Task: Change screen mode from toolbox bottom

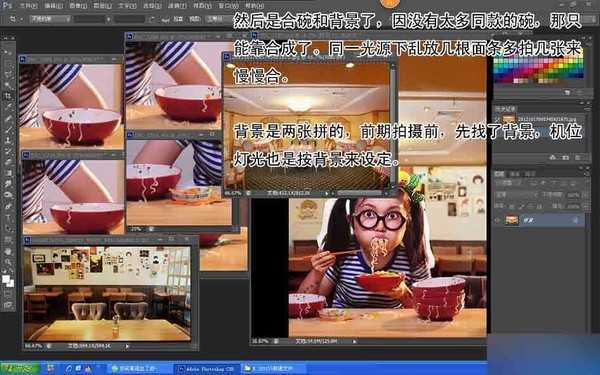Action: point(8,305)
